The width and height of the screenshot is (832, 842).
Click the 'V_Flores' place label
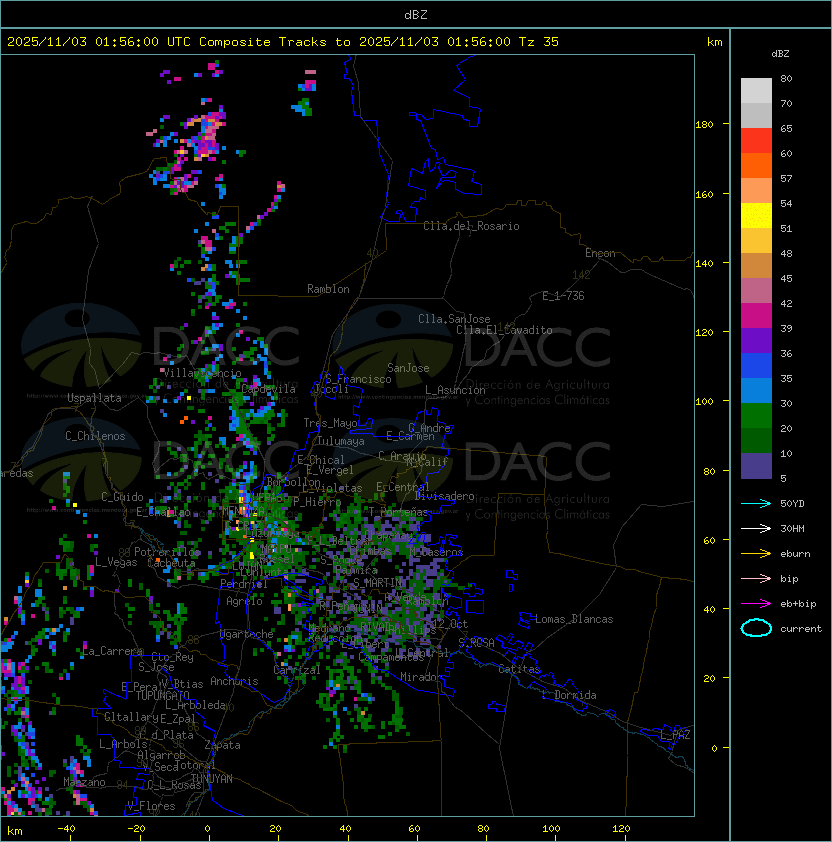click(151, 806)
